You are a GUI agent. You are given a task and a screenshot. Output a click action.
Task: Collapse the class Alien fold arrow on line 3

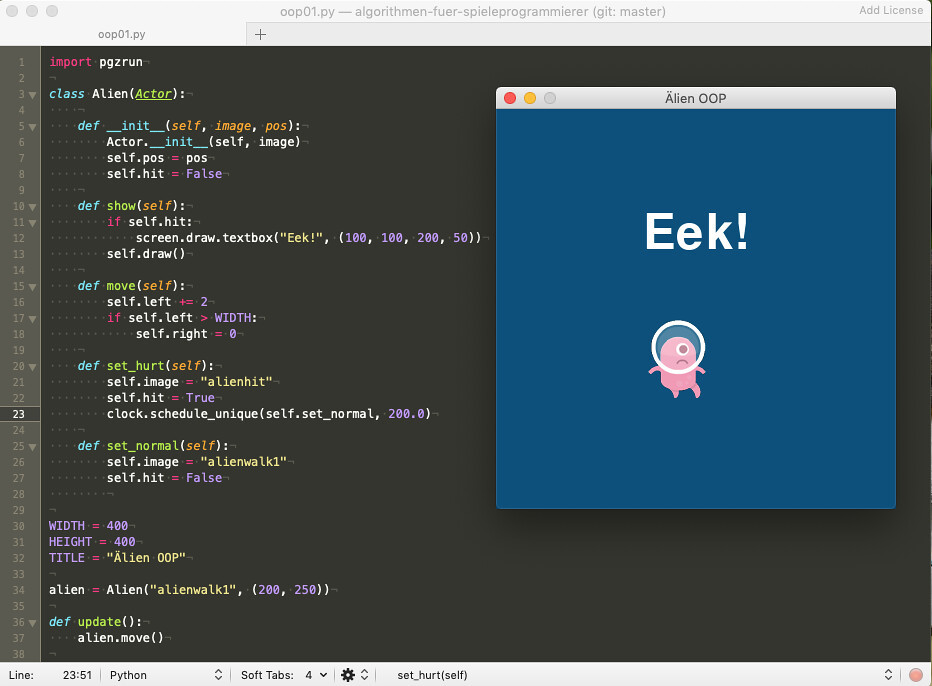click(x=33, y=95)
